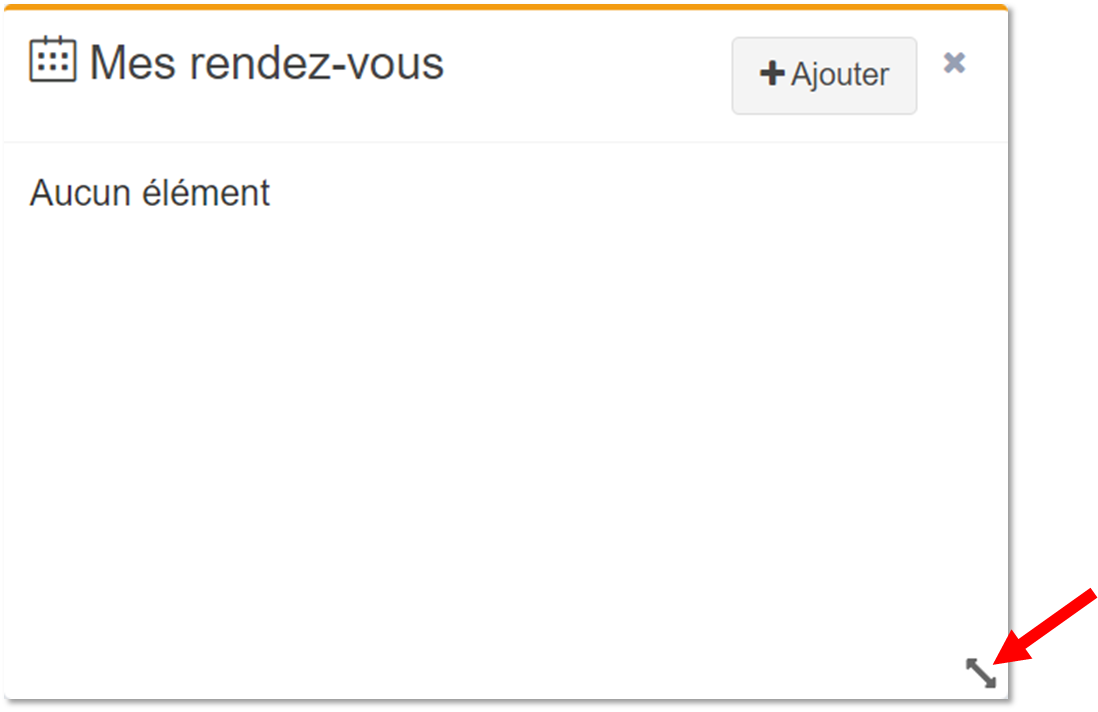Click the diagonal resize arrows icon

980,673
